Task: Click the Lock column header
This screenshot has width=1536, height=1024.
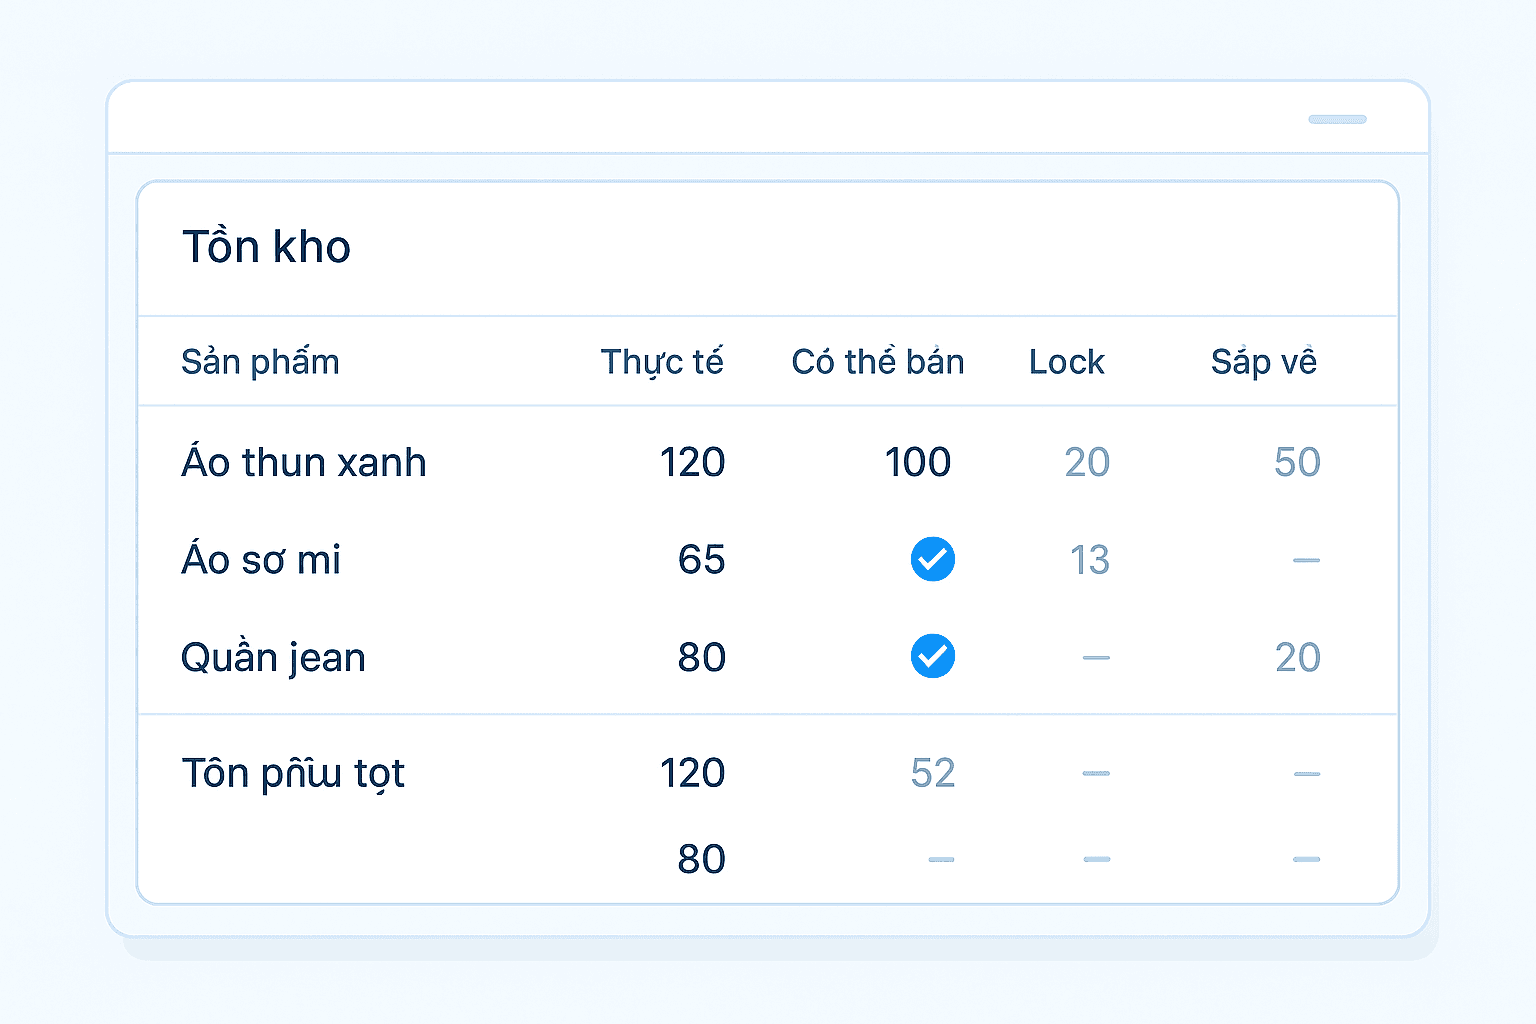Action: (1066, 362)
